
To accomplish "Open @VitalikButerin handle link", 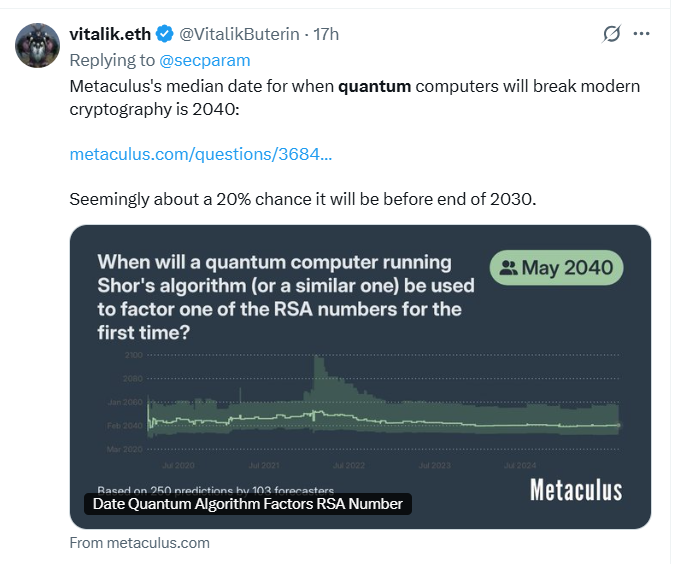I will pyautogui.click(x=239, y=34).
